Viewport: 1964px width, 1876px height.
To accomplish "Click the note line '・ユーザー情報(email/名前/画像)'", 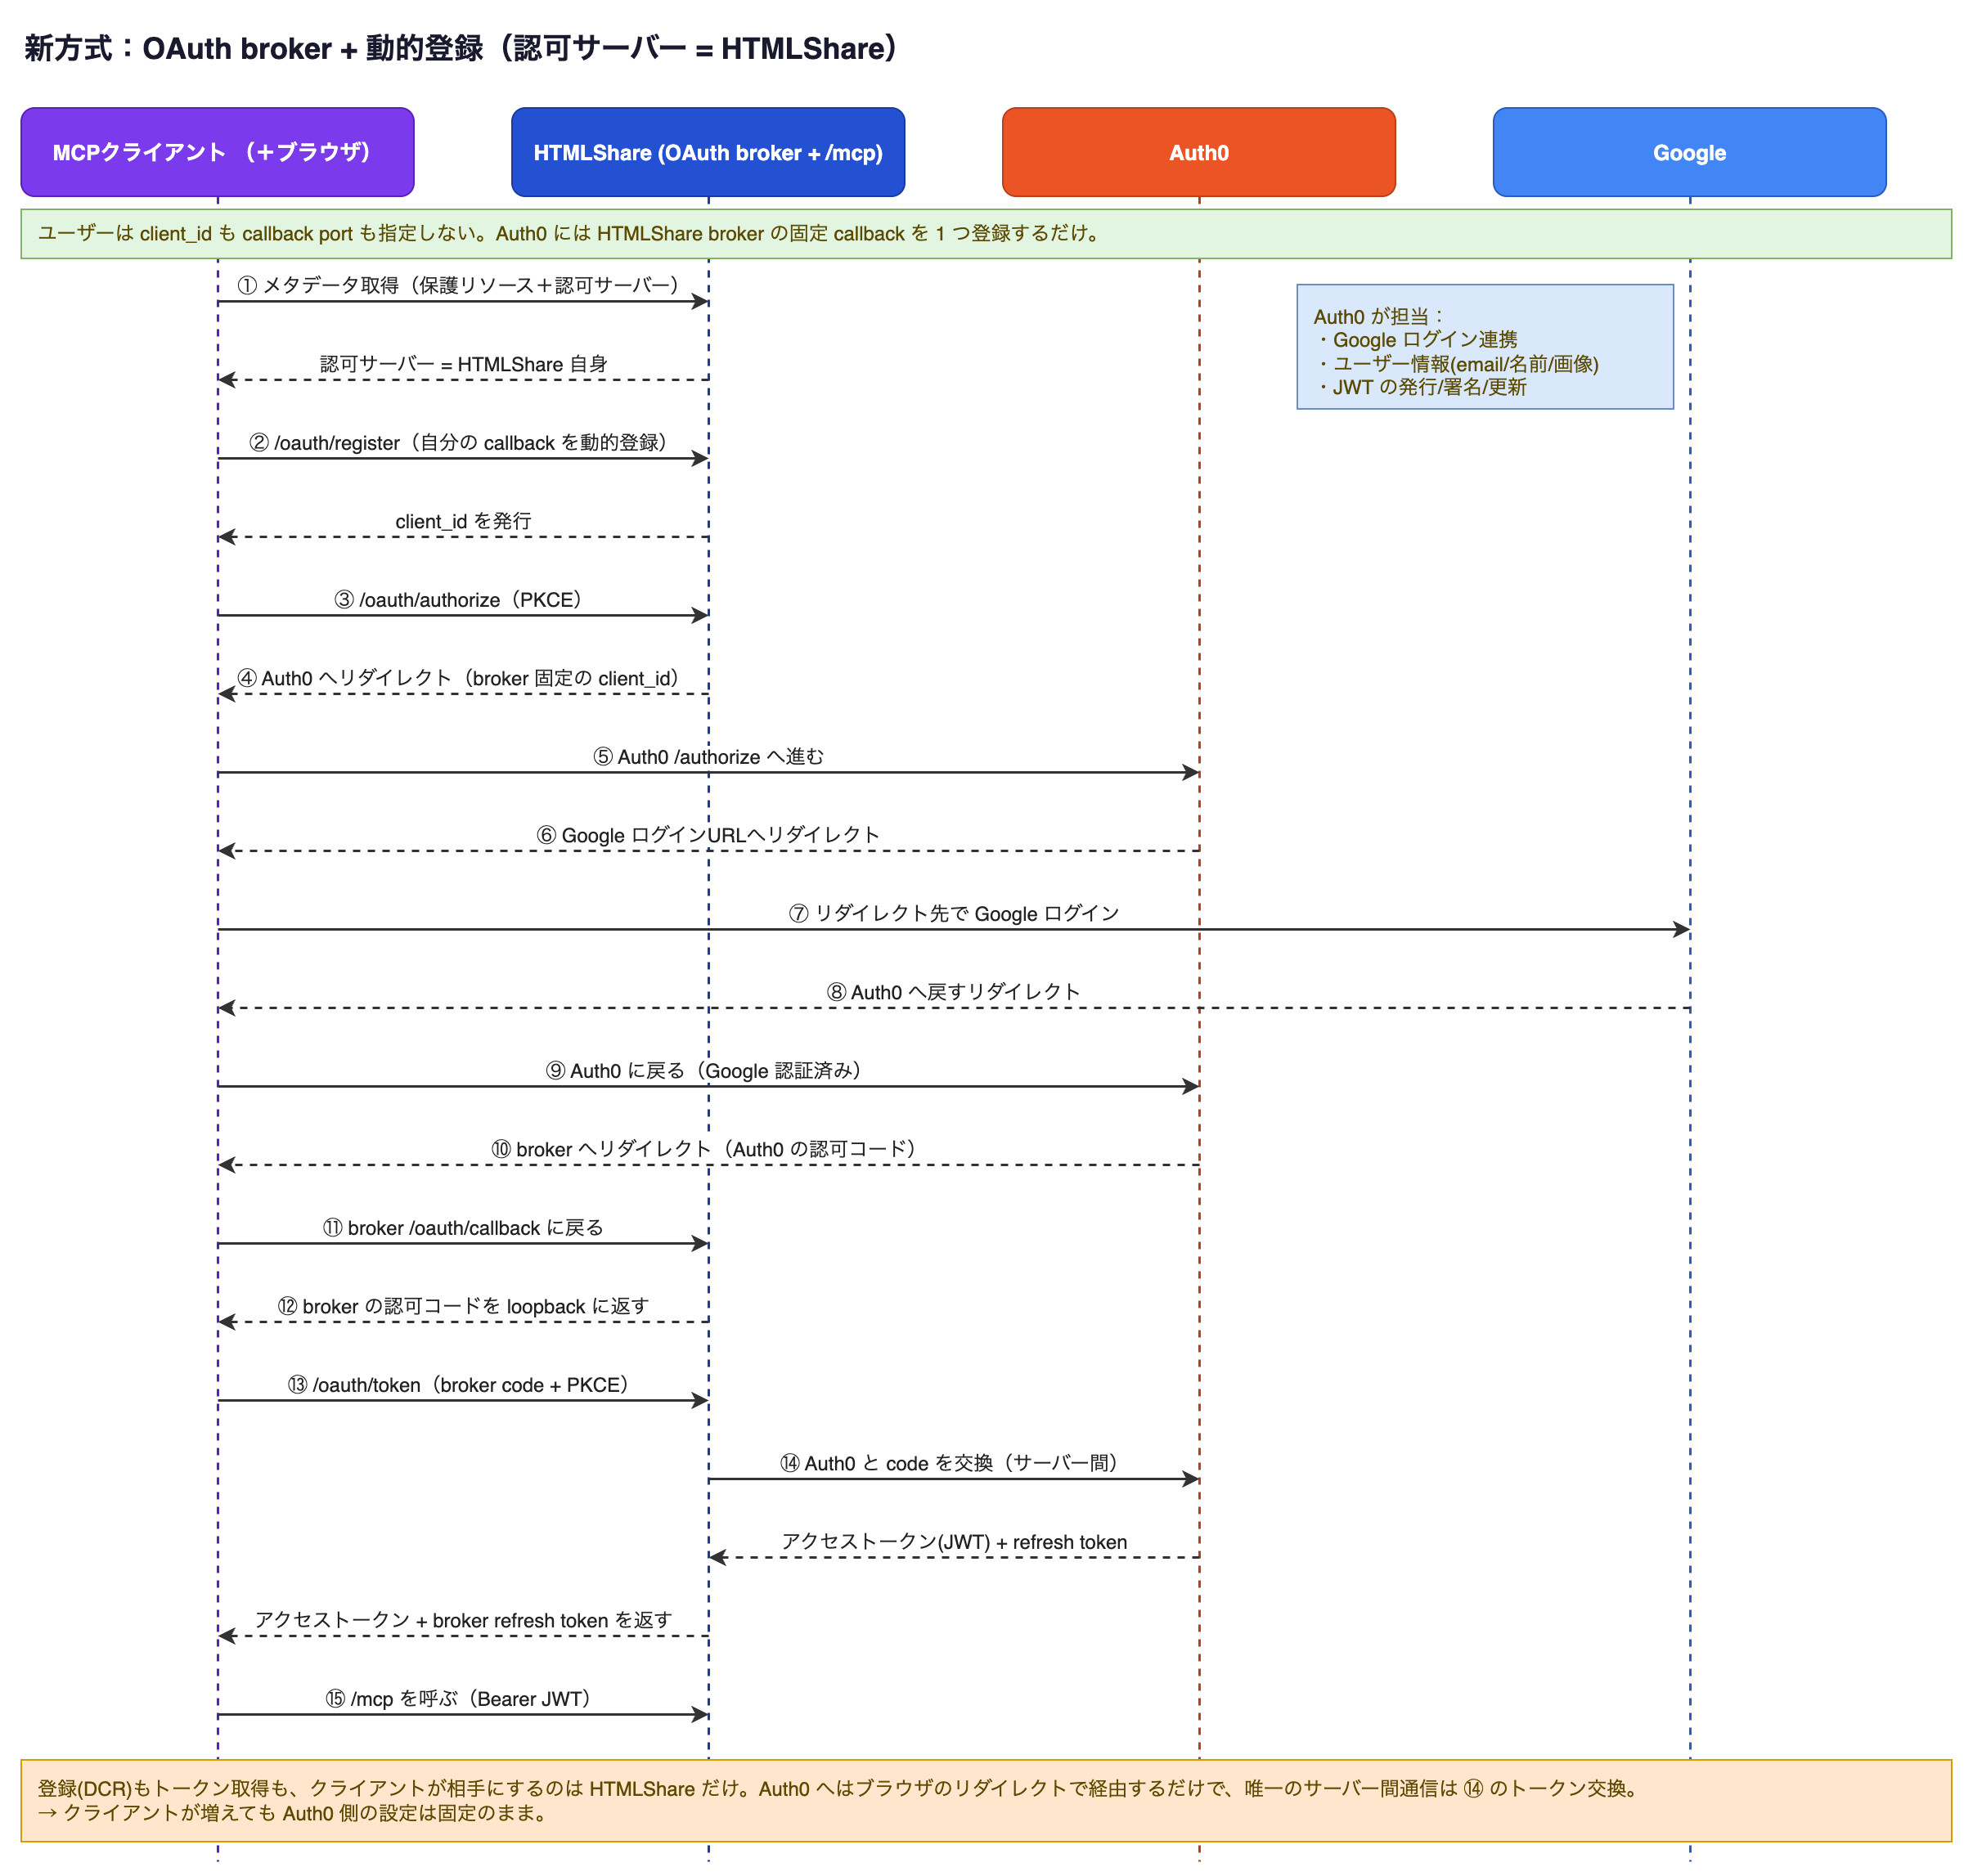I will 1457,364.
